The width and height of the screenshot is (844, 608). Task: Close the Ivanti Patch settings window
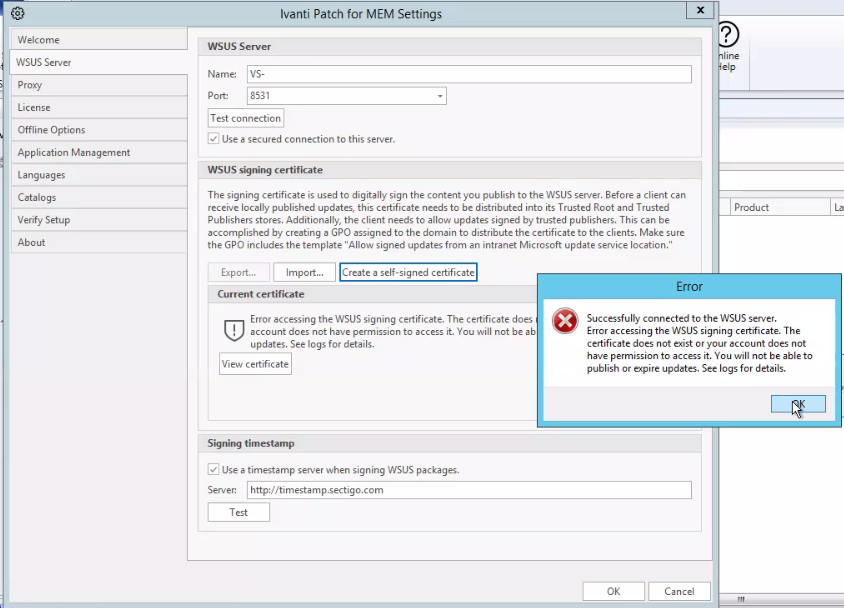[x=699, y=11]
